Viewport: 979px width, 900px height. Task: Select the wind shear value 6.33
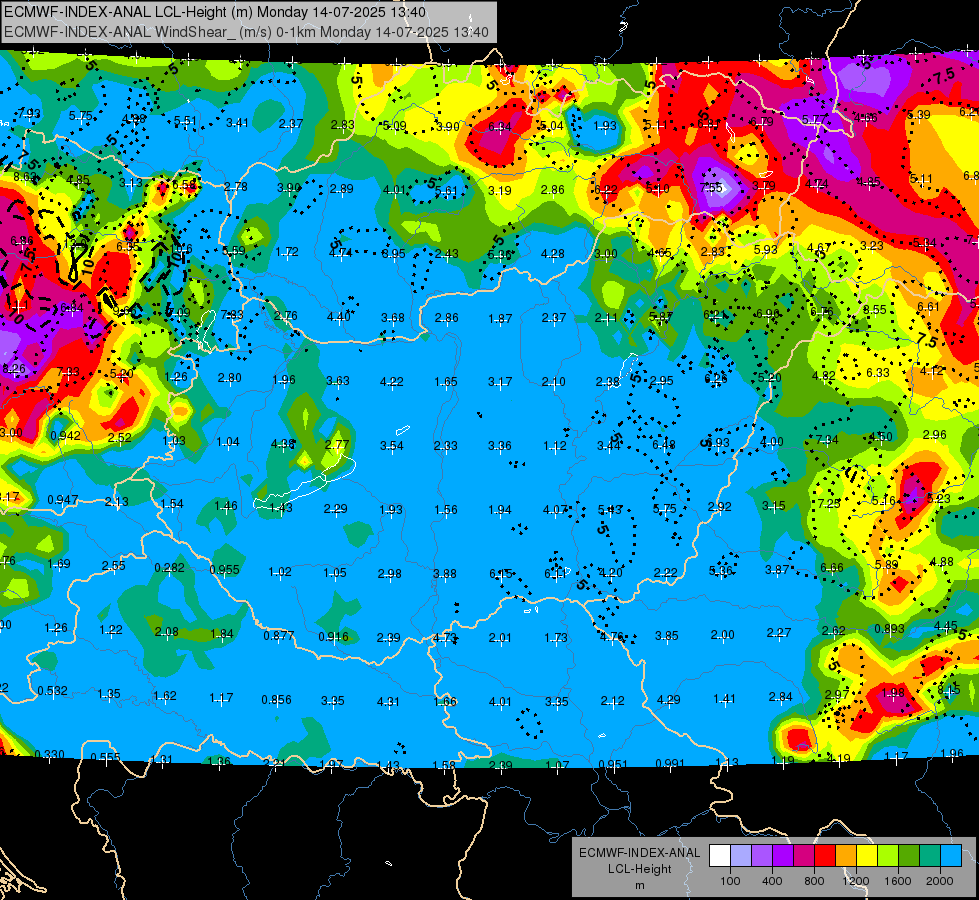pyautogui.click(x=878, y=373)
